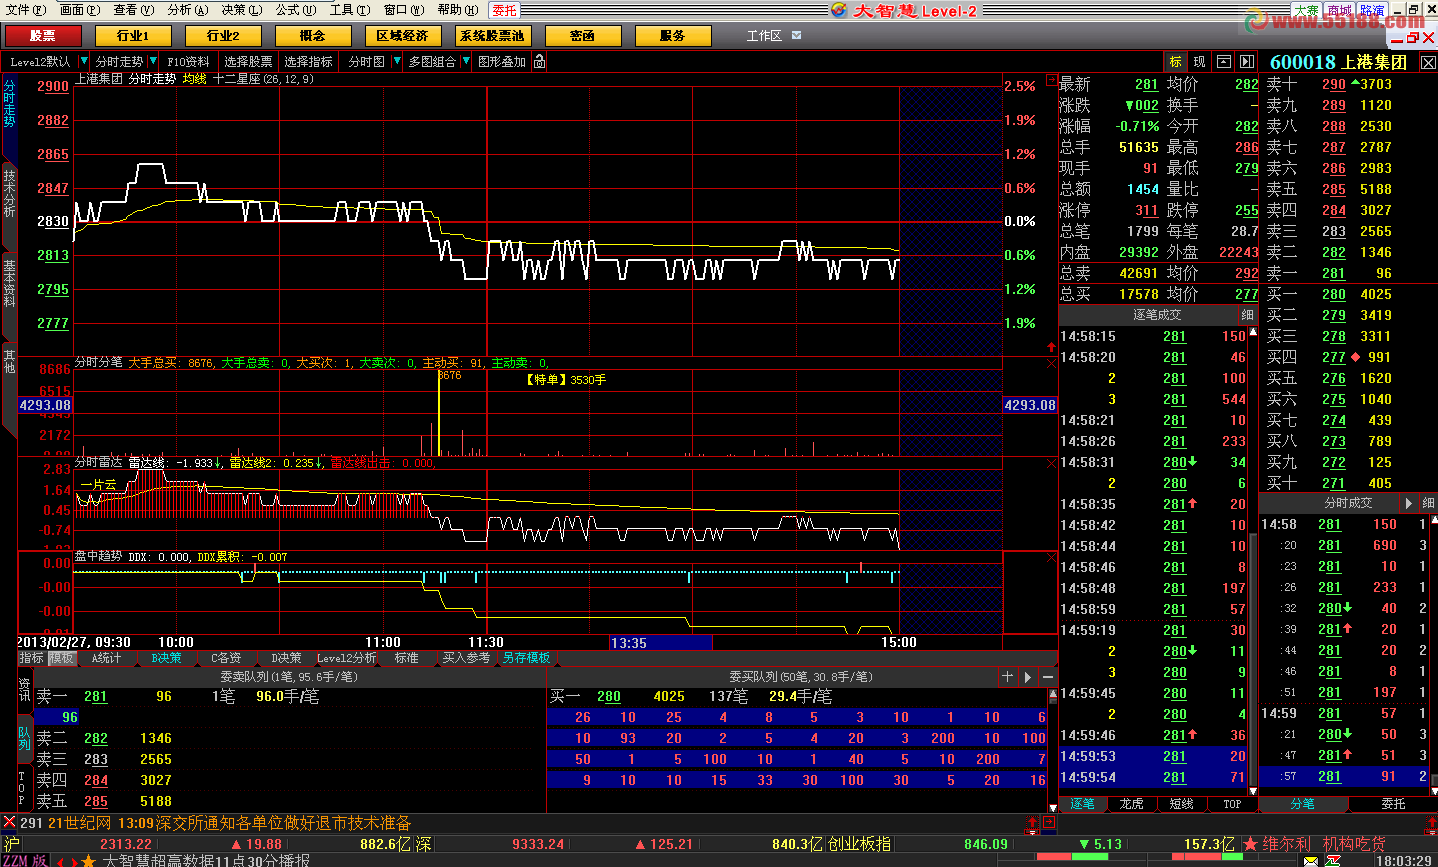Click the 买入参考 template tab
Image resolution: width=1438 pixels, height=867 pixels.
[x=466, y=658]
